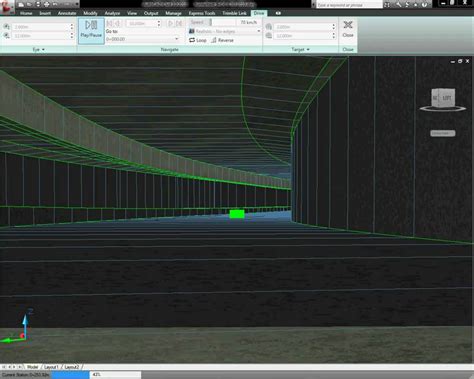Toggle Reverse drive direction
Viewport: 474px width, 379px height.
[x=222, y=40]
